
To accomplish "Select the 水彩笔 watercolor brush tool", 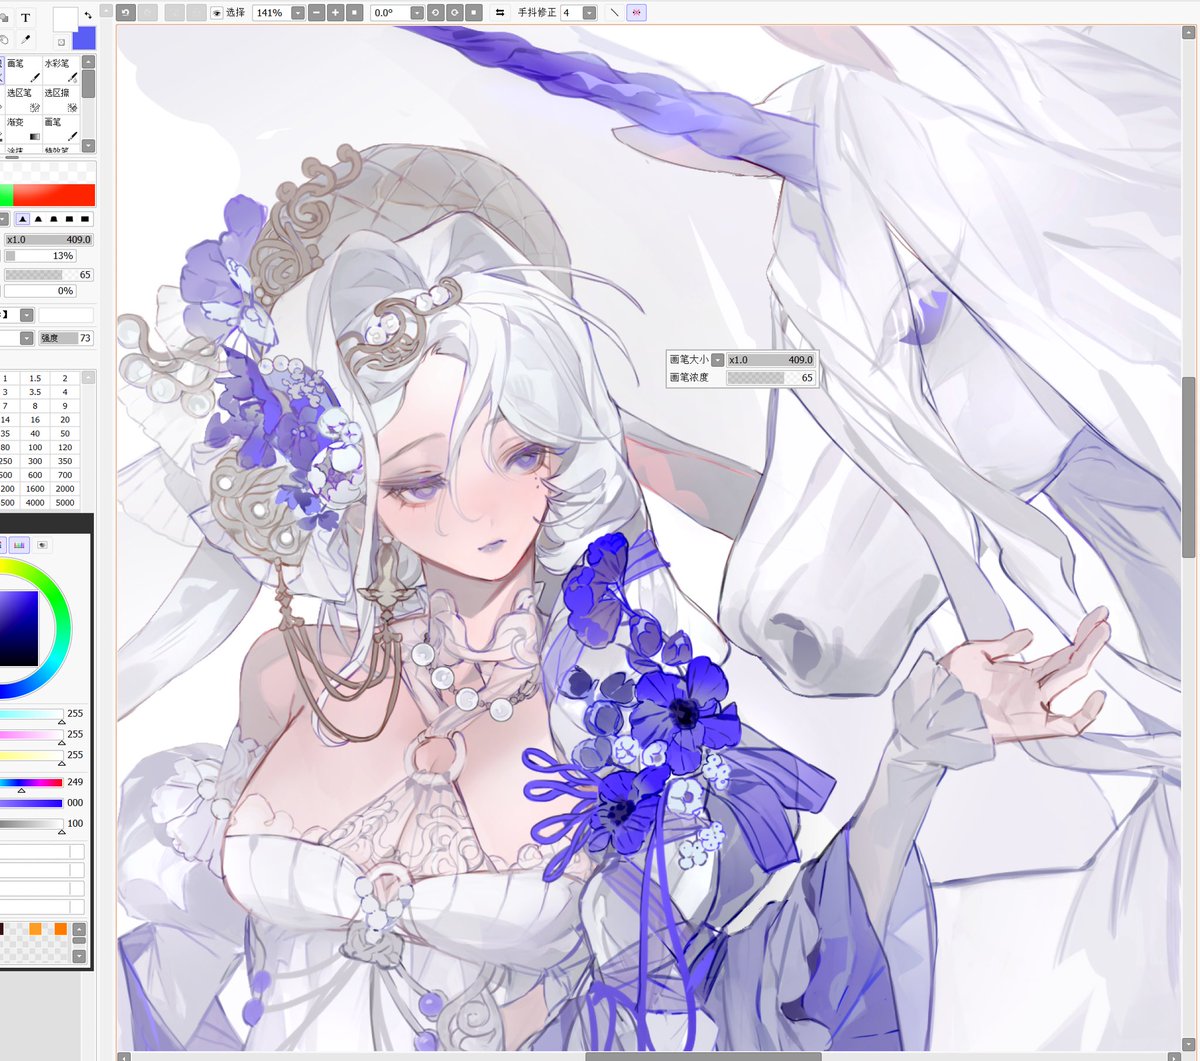I will click(60, 70).
